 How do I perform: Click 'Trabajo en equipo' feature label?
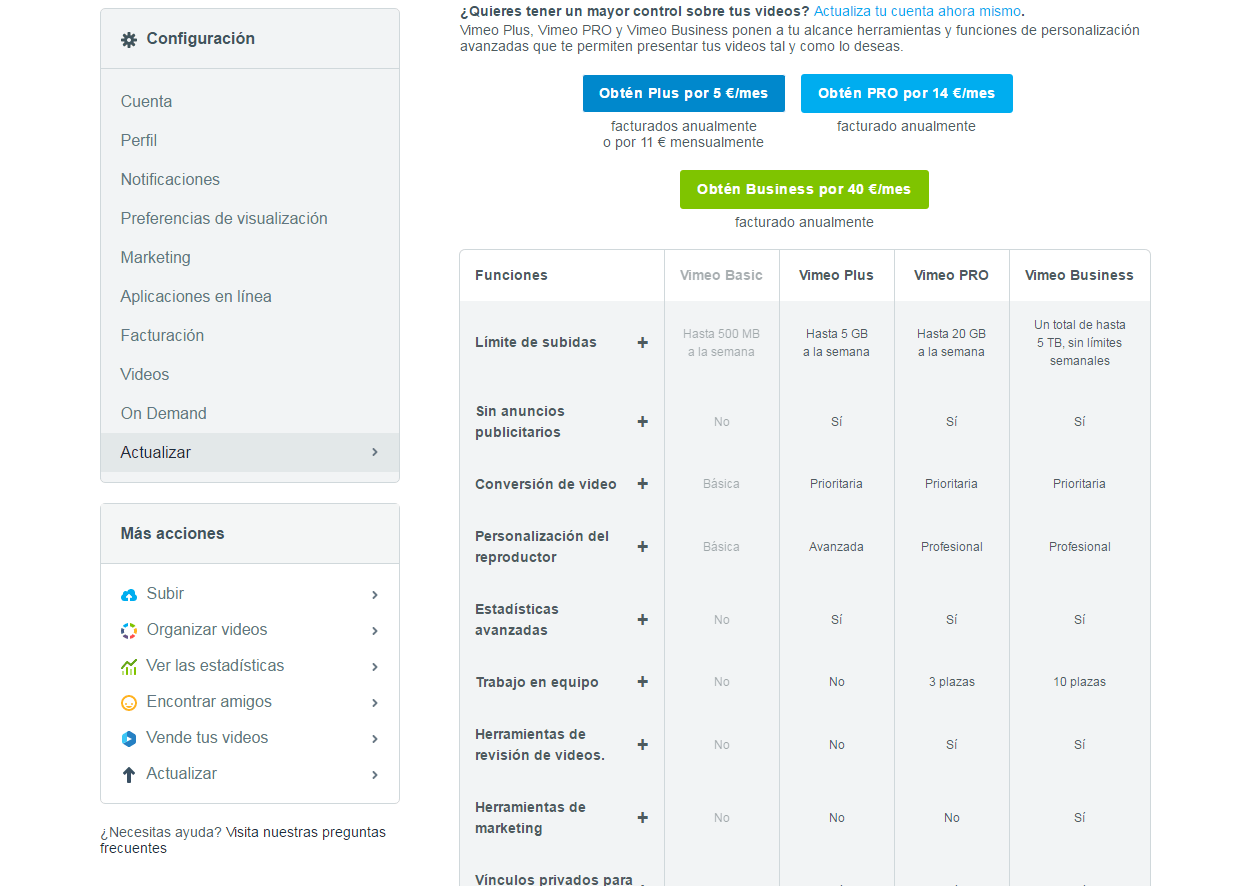pyautogui.click(x=537, y=682)
